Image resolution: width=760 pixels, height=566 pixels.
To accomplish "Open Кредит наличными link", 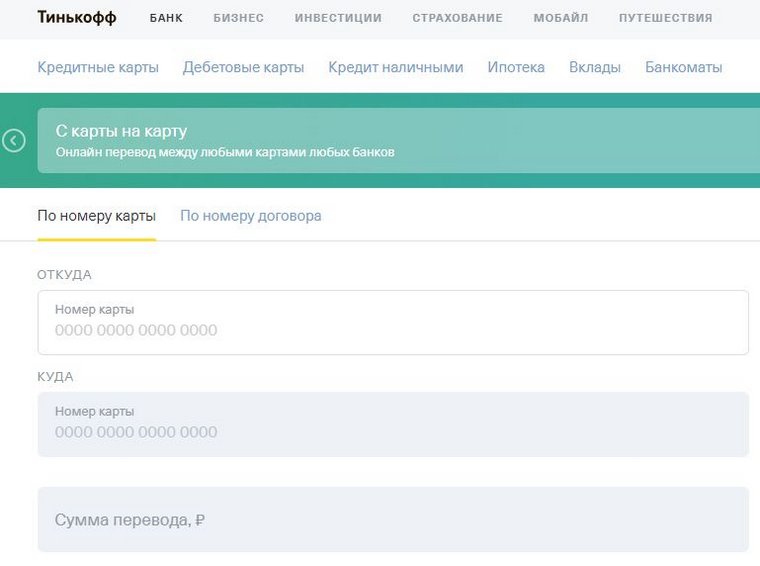I will click(x=396, y=67).
